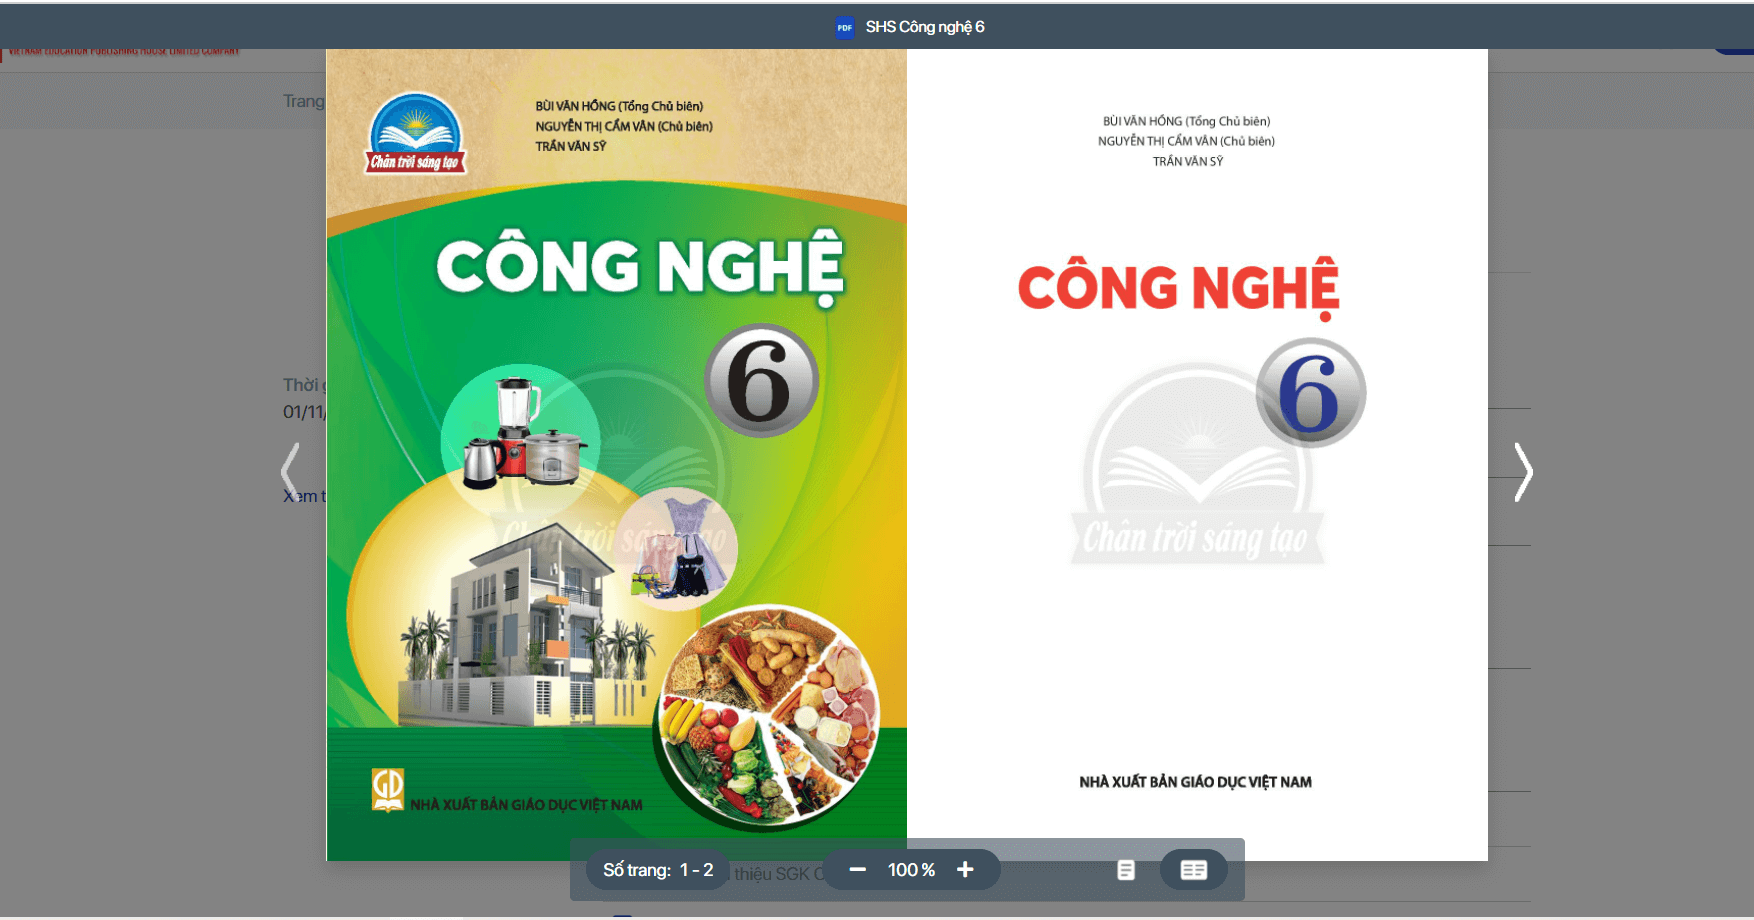Go to the next page with the right arrow
Screen dimensions: 1754x920
pos(1523,472)
